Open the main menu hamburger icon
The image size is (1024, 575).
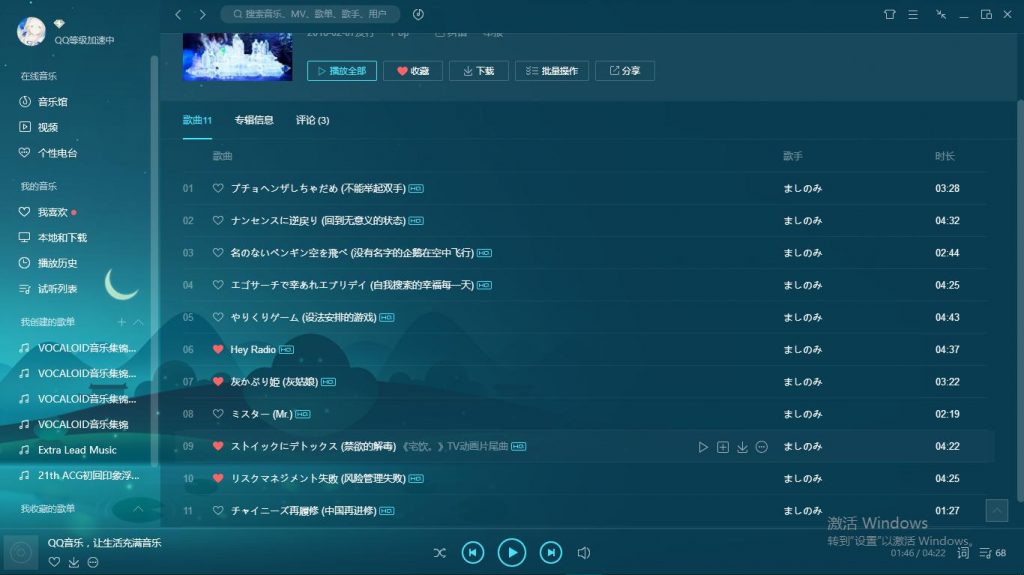click(x=913, y=14)
